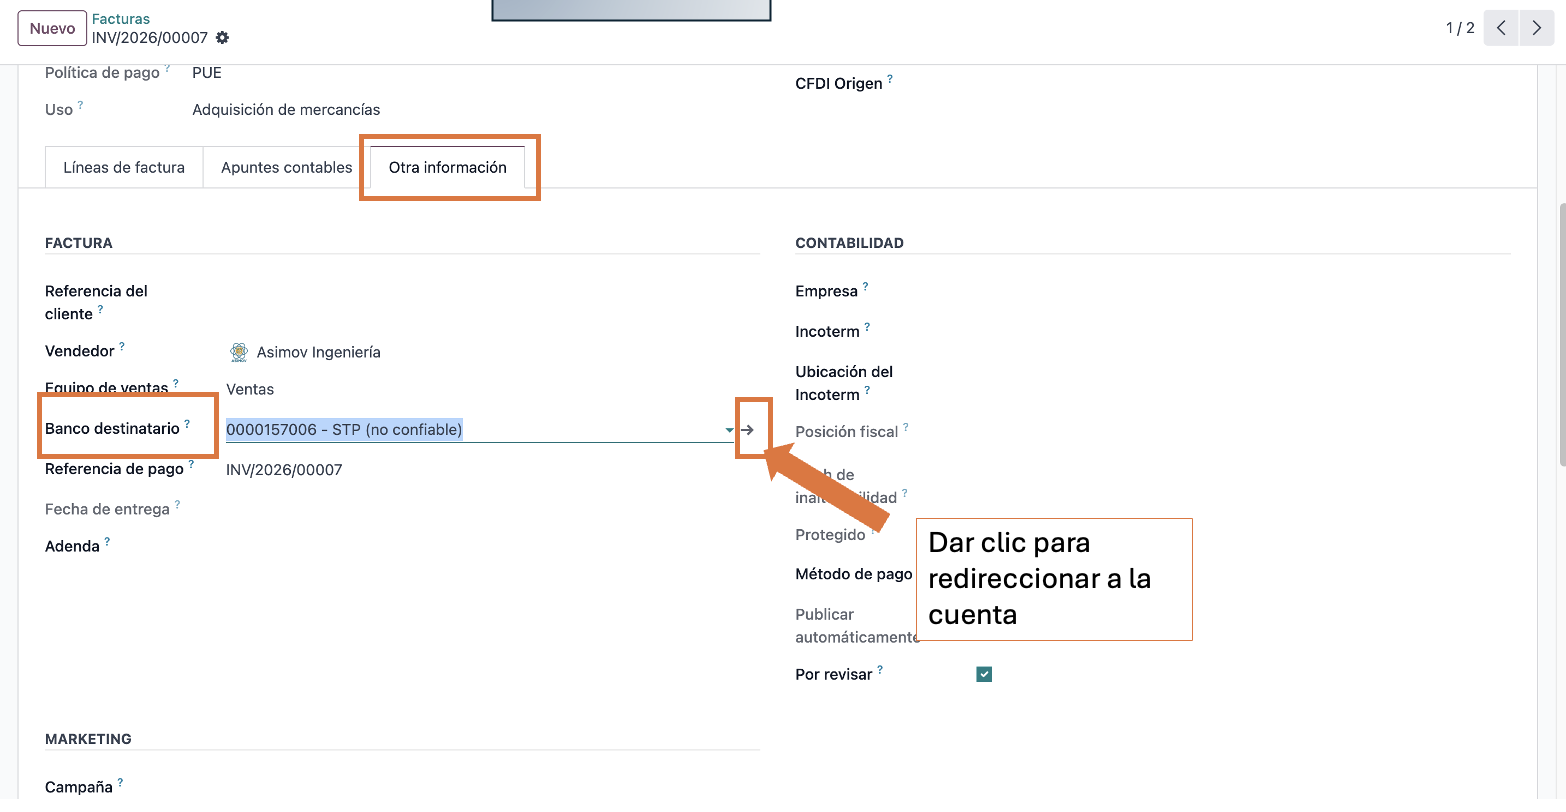1566x812 pixels.
Task: Go to the previous record arrow
Action: coord(1501,28)
